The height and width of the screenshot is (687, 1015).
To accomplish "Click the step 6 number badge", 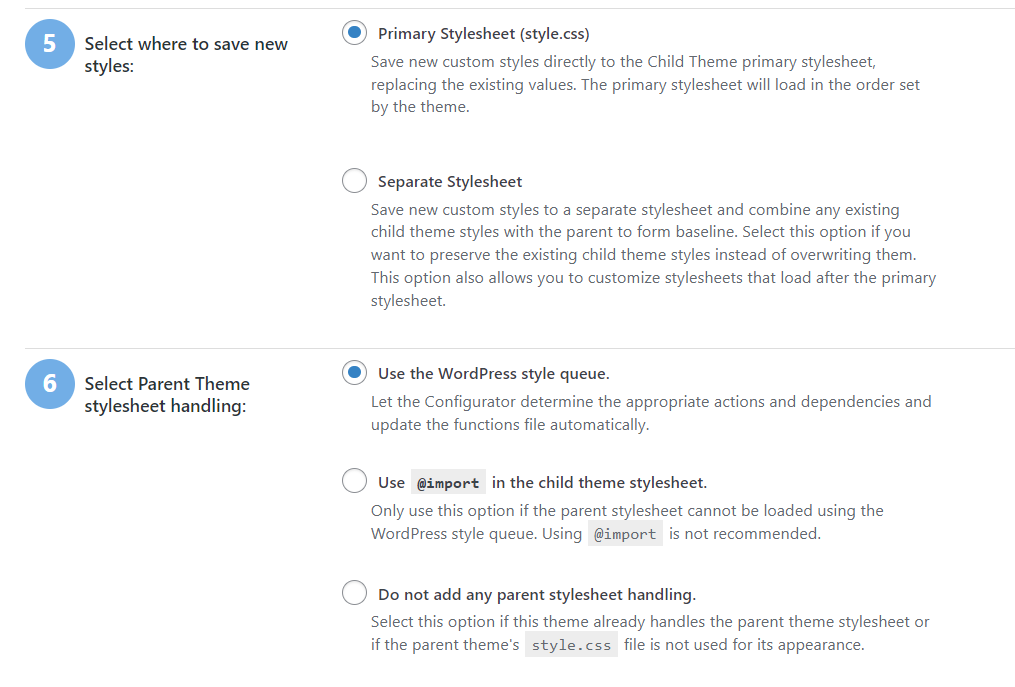I will point(50,384).
